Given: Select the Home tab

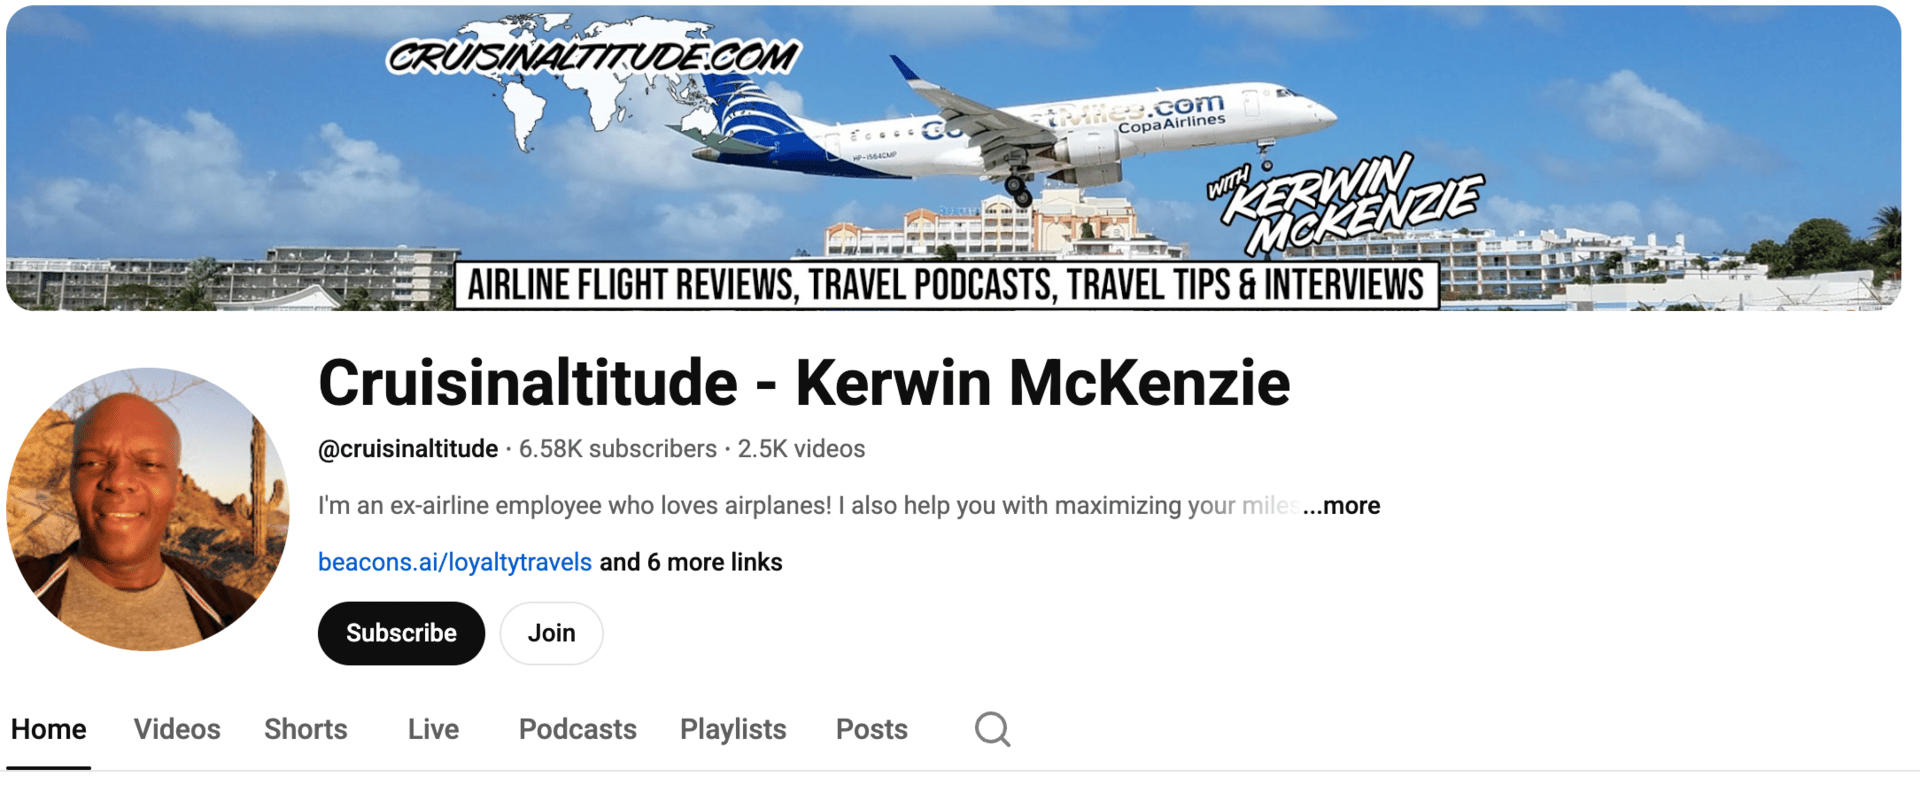Looking at the screenshot, I should pyautogui.click(x=48, y=729).
